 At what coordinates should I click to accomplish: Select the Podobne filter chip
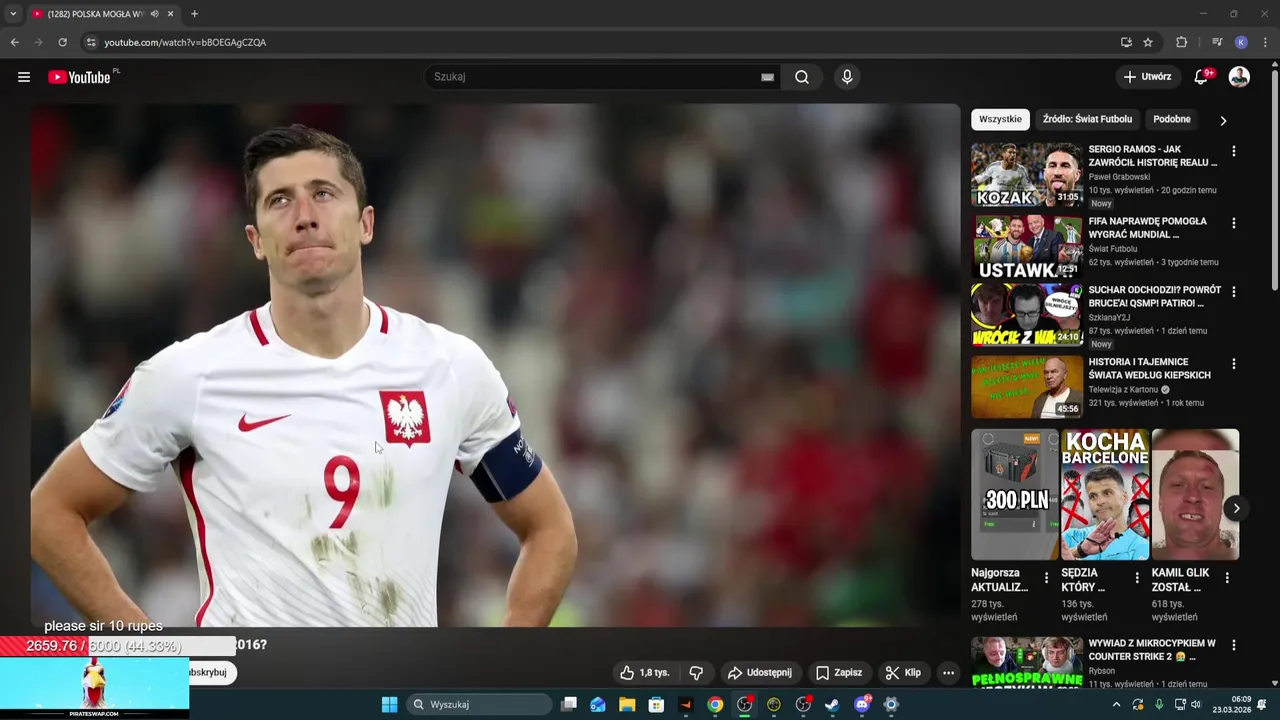[x=1172, y=119]
